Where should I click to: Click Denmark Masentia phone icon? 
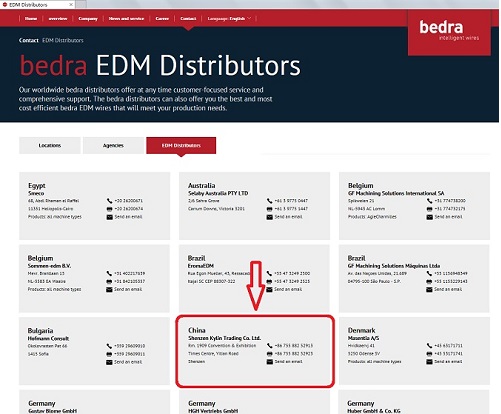click(429, 346)
